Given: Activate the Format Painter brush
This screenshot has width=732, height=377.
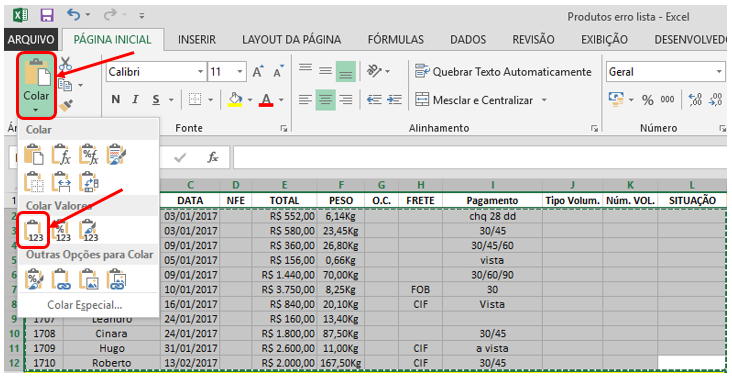Looking at the screenshot, I should click(x=66, y=105).
